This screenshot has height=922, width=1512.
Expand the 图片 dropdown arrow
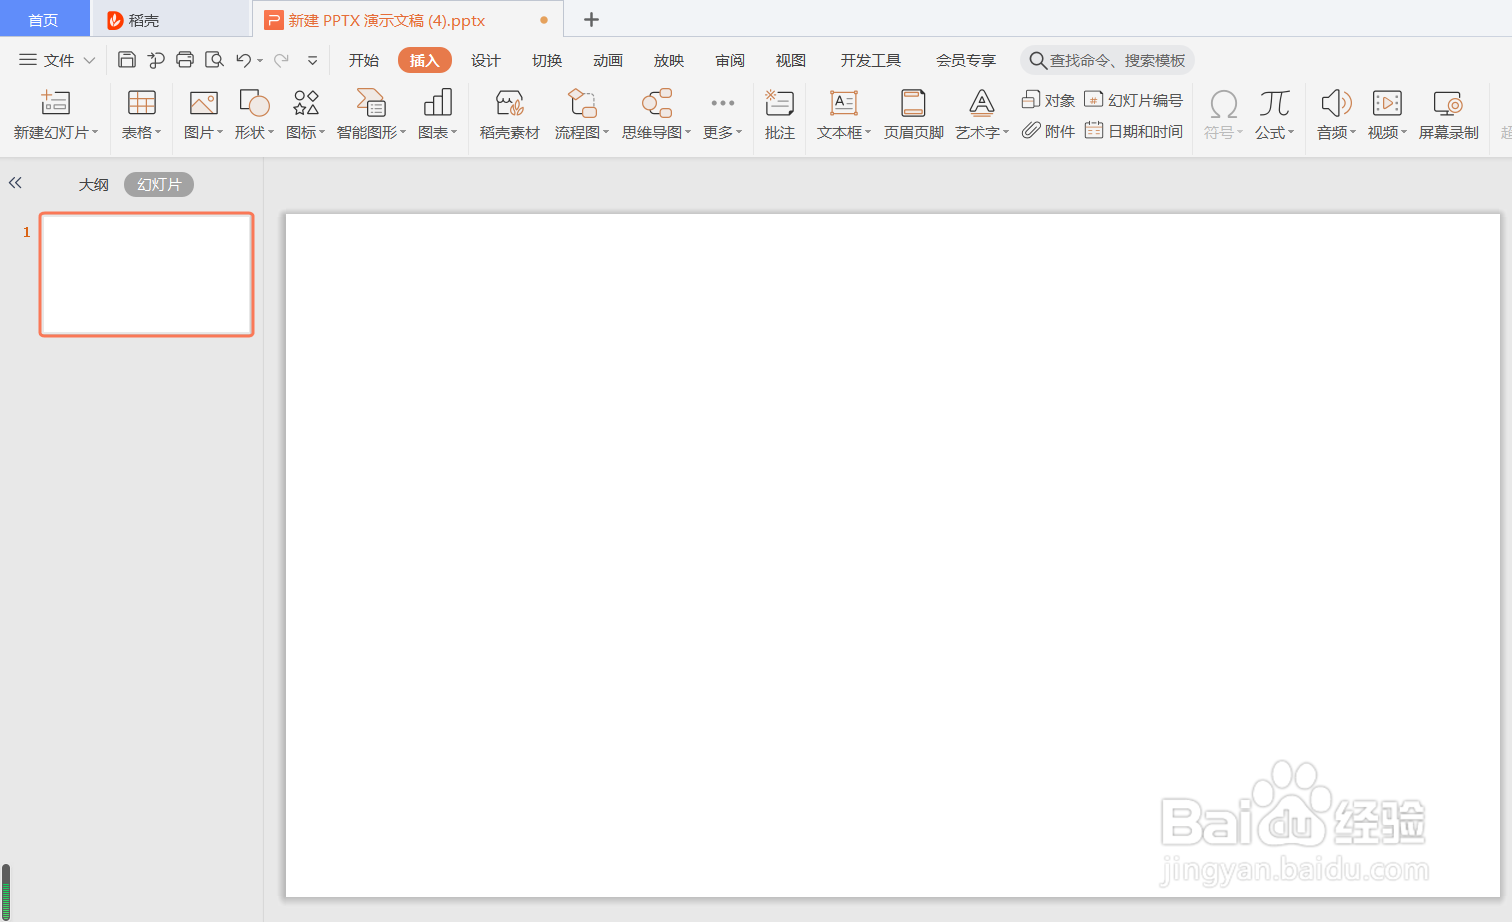[220, 132]
